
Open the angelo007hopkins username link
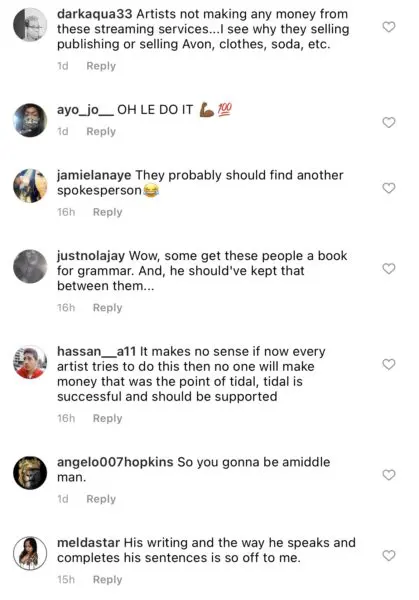(x=115, y=462)
